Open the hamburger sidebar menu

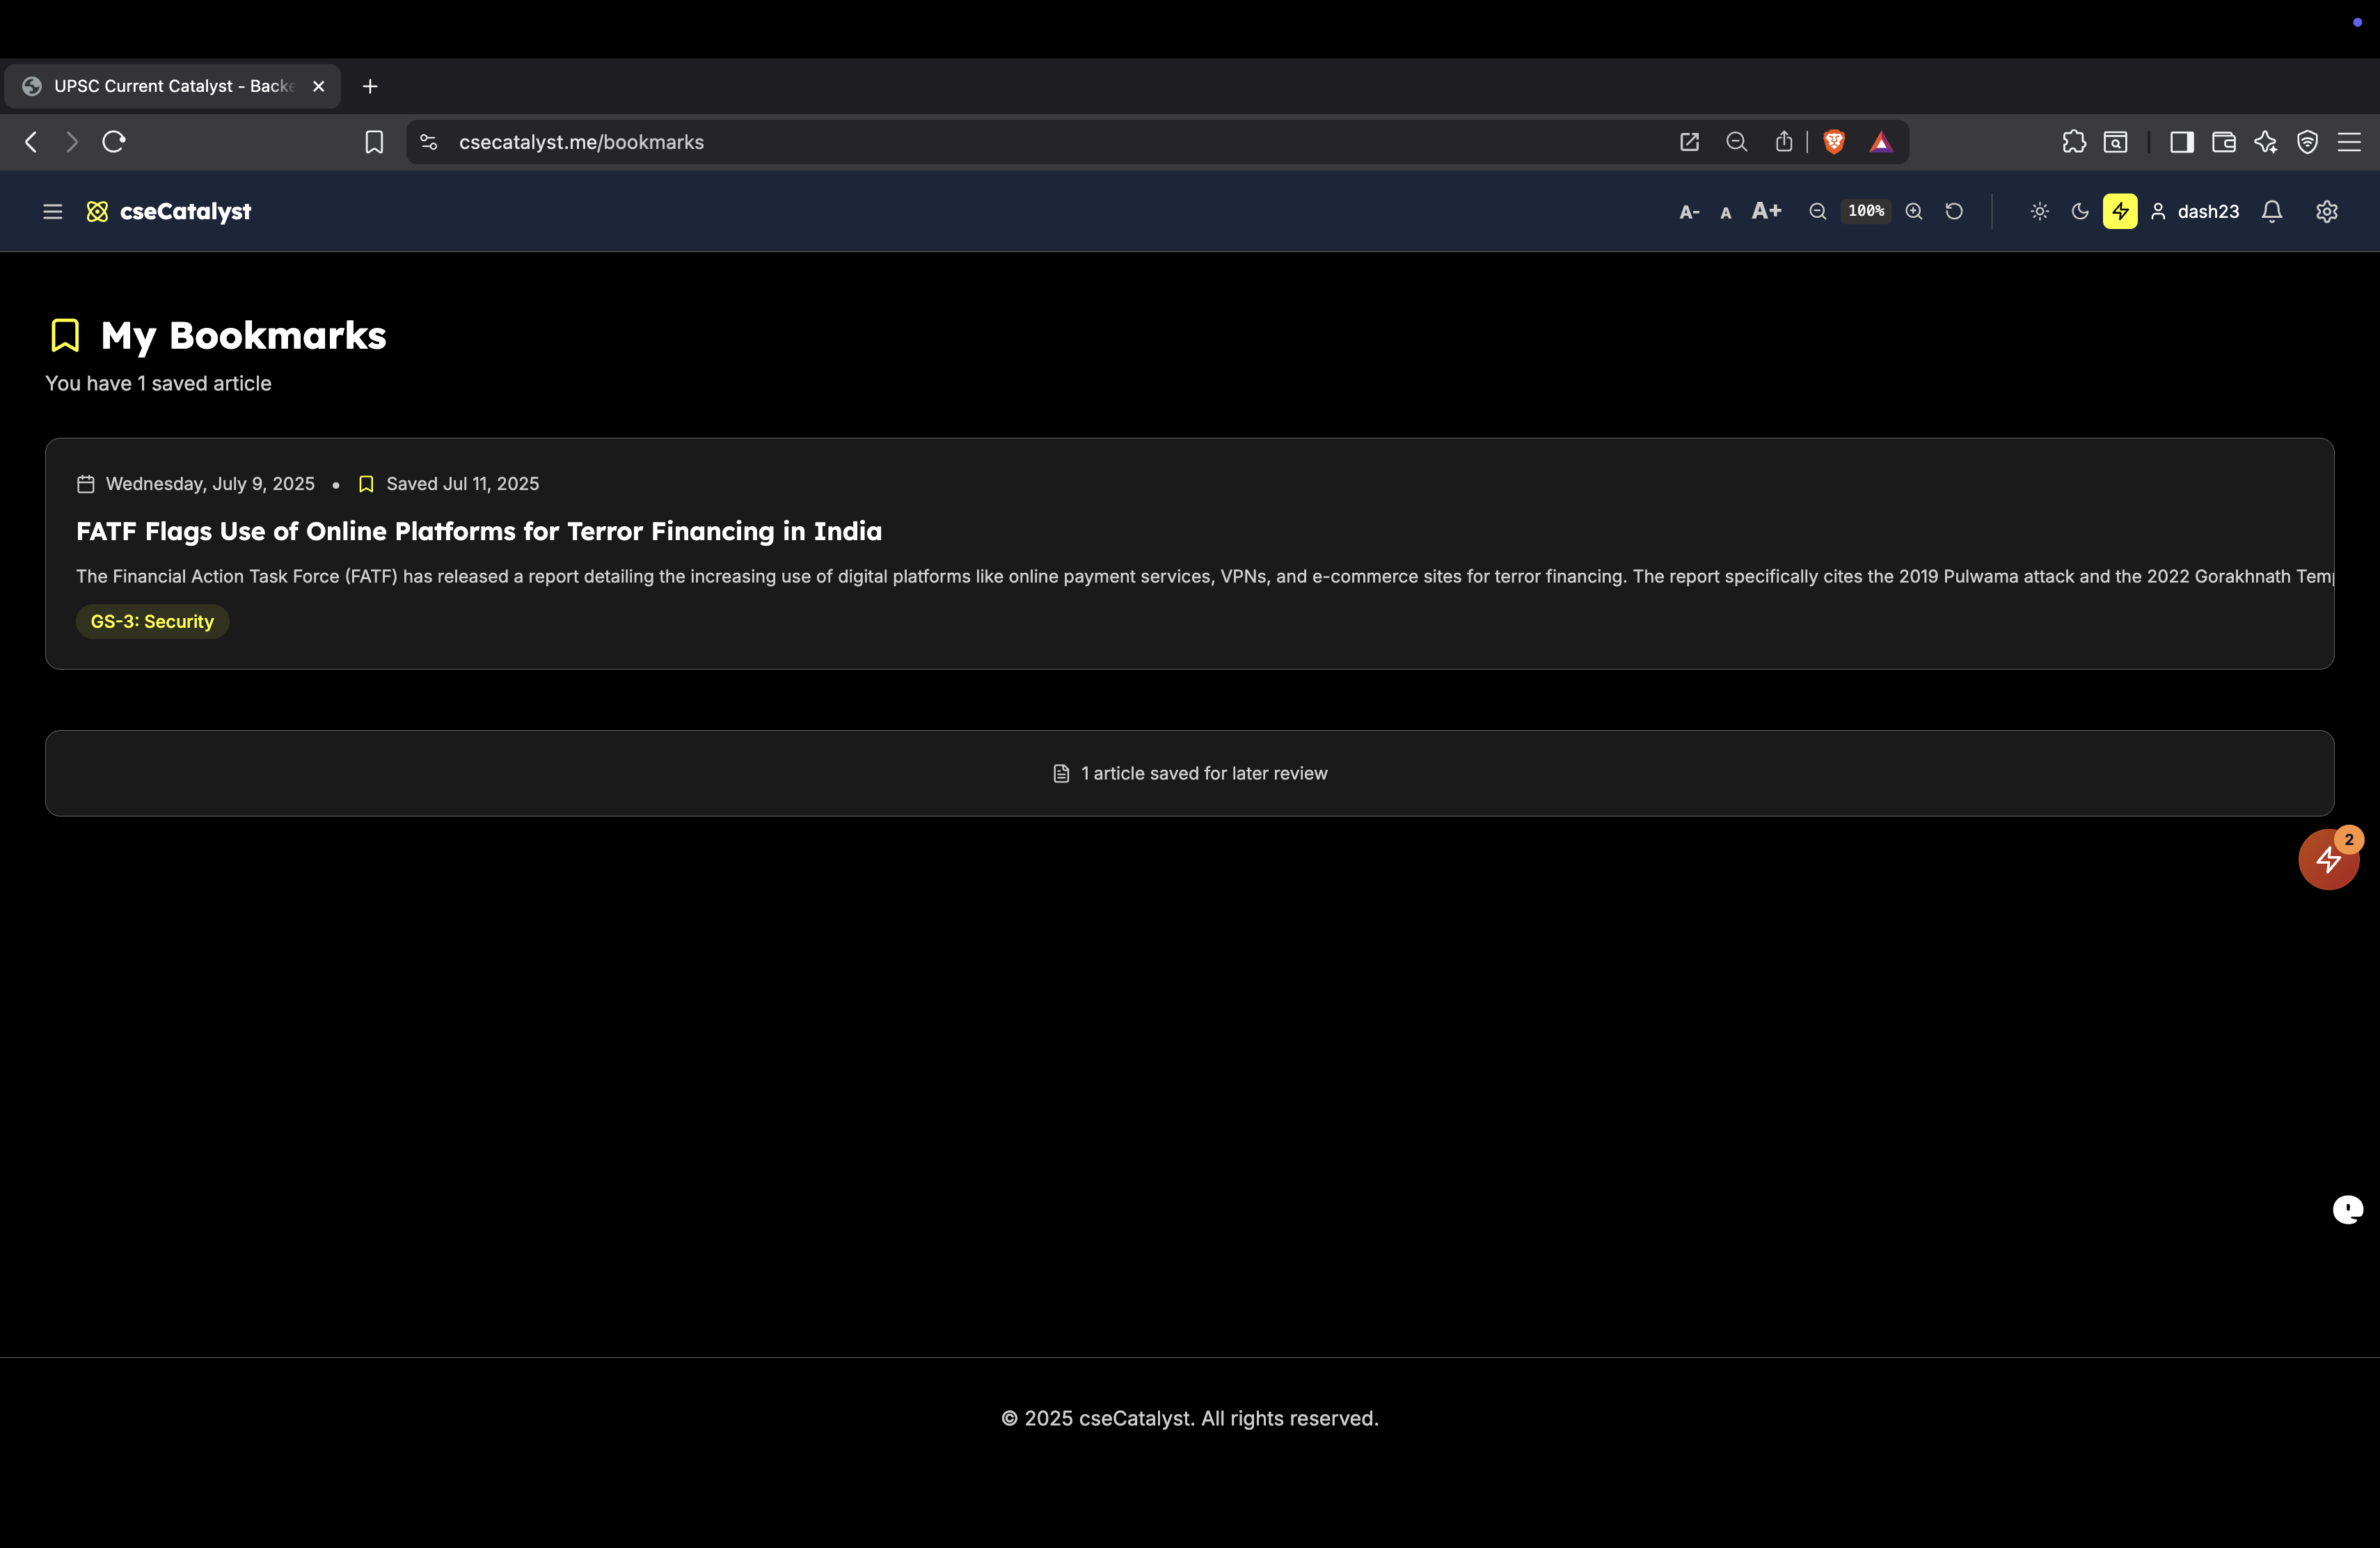coord(53,211)
